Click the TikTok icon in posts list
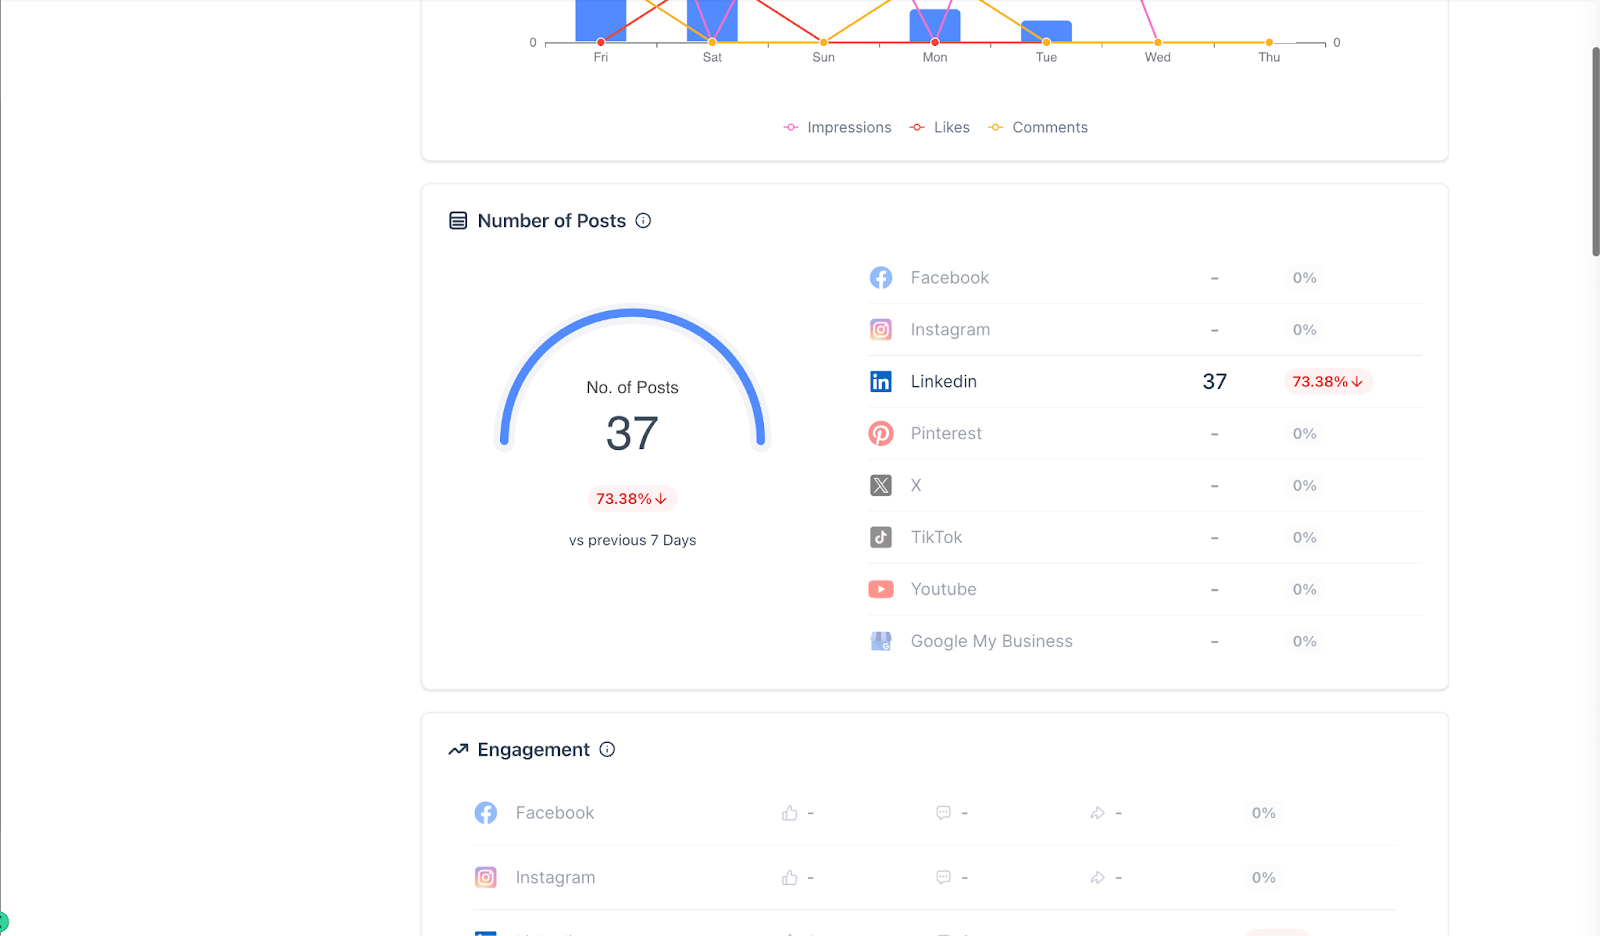 coord(881,538)
